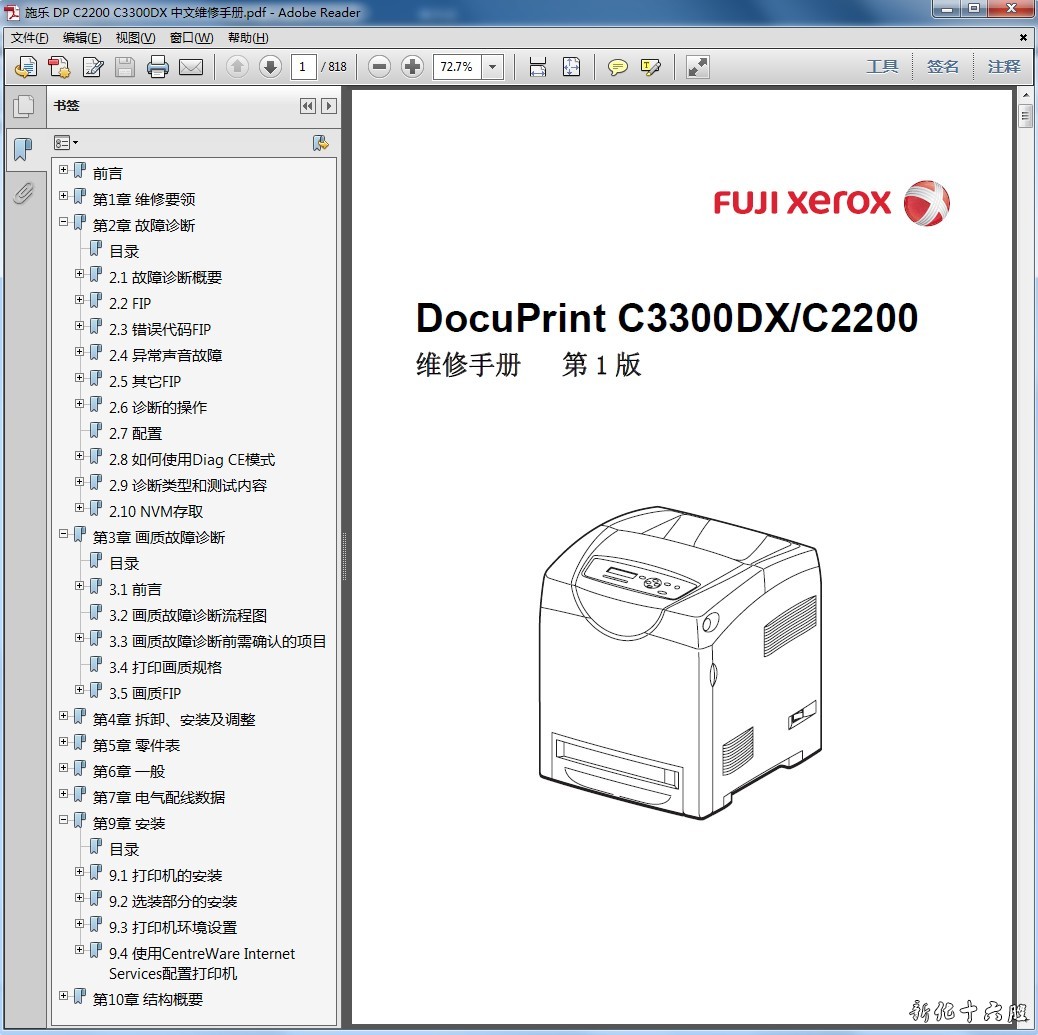
Task: Open the bookmark options dropdown menu
Action: click(x=66, y=143)
